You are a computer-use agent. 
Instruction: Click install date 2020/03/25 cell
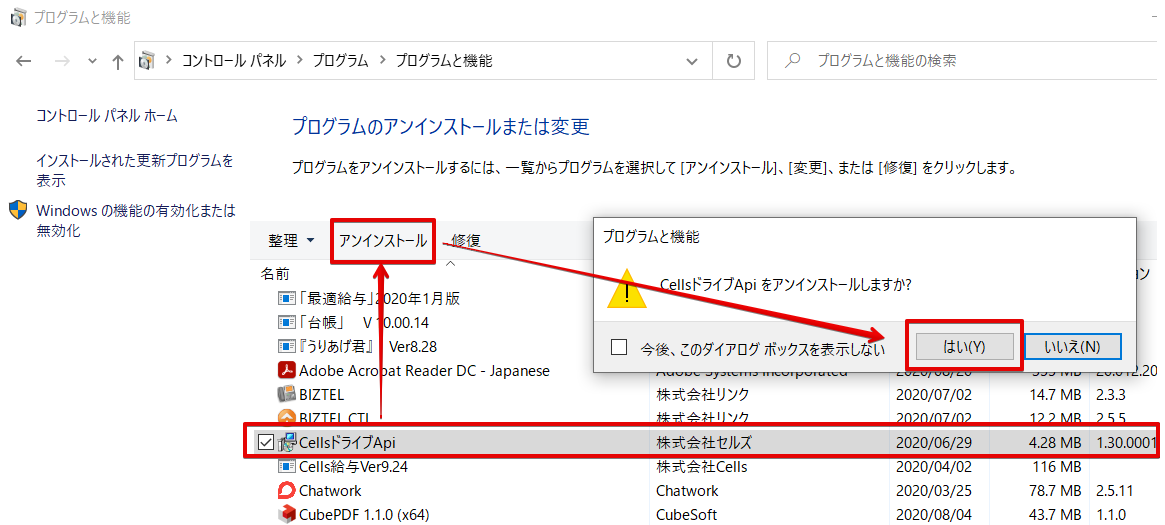click(932, 490)
